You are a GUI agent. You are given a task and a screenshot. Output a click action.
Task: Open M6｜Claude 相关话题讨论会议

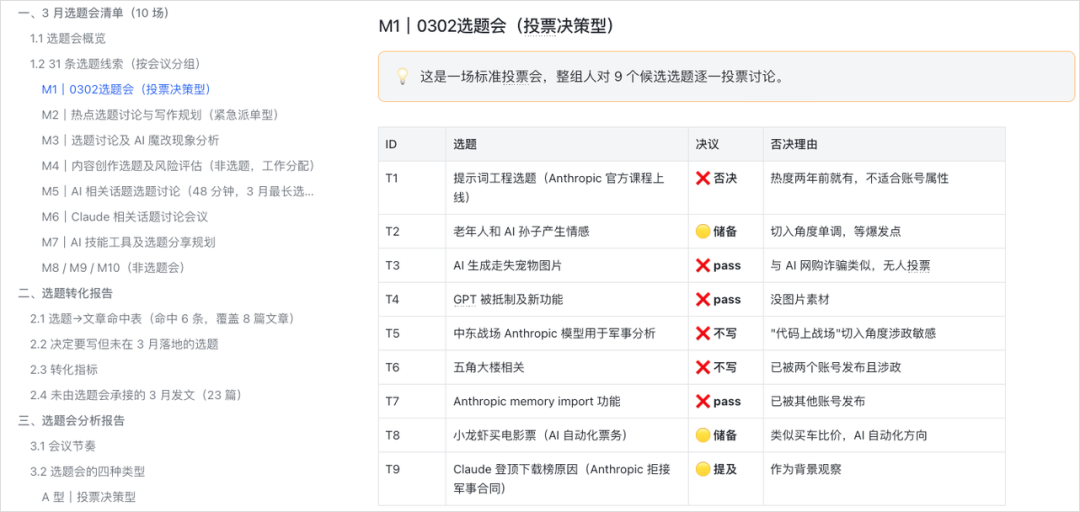125,217
